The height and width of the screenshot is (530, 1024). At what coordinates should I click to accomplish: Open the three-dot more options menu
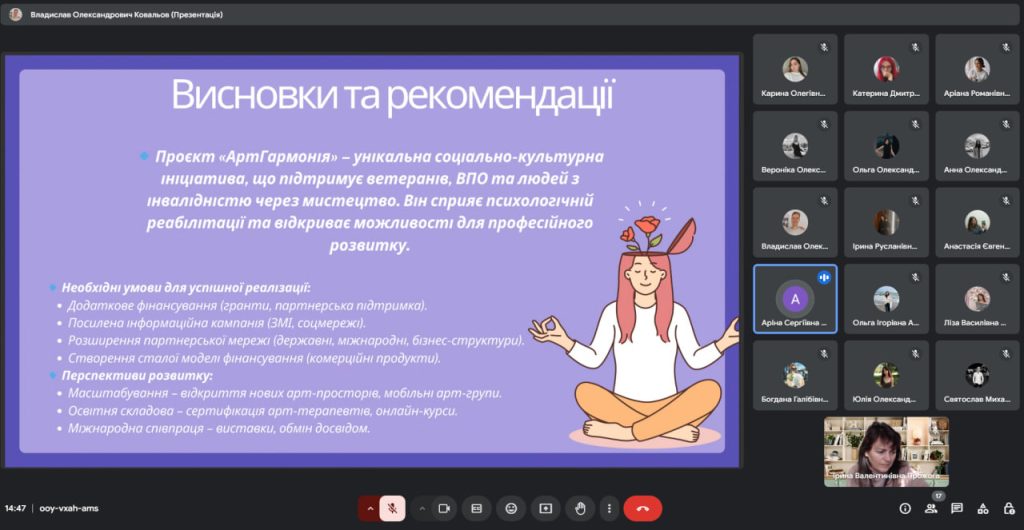609,508
